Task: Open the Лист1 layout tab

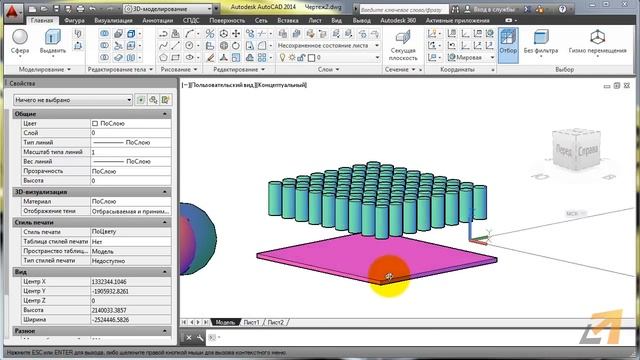Action: point(251,322)
